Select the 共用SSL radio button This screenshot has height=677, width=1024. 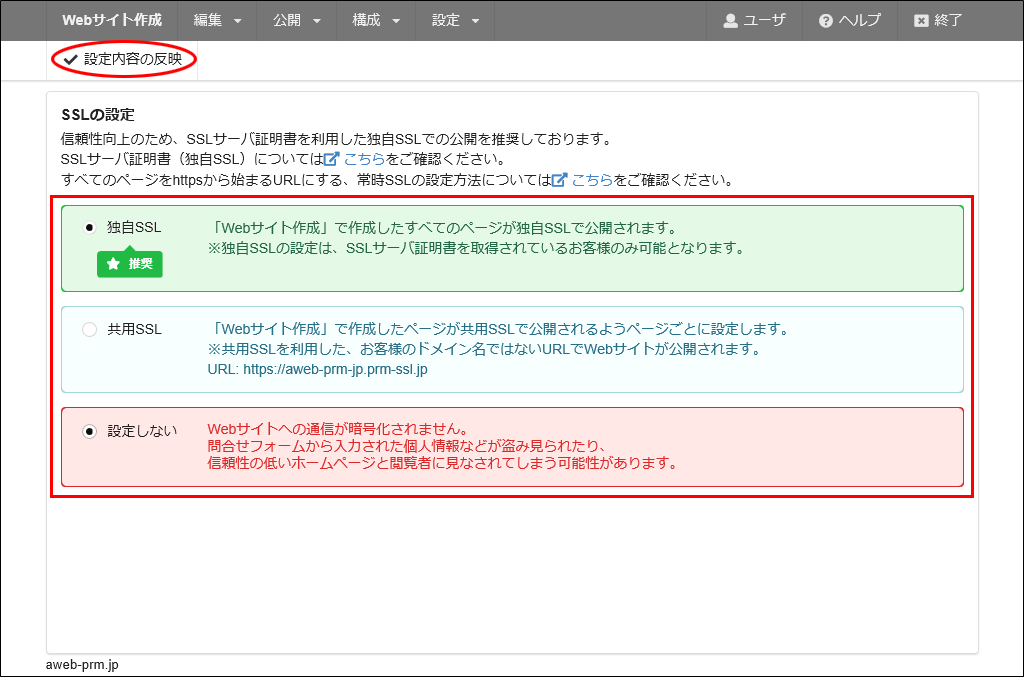point(90,329)
